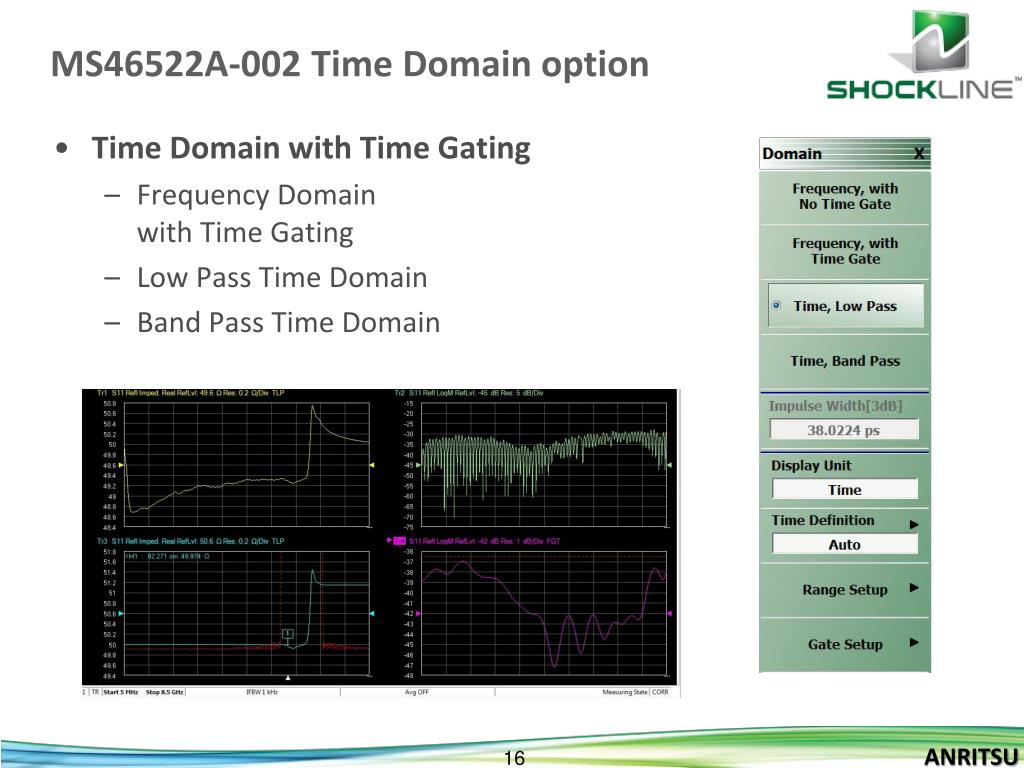Select the Time, Low Pass radio button
The width and height of the screenshot is (1024, 768).
tap(846, 306)
